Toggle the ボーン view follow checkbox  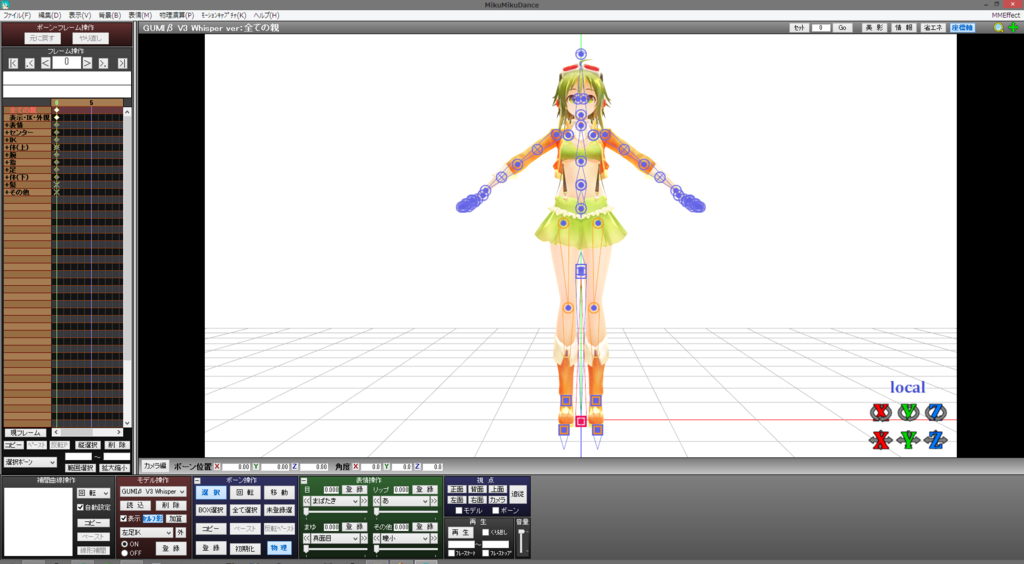[496, 510]
